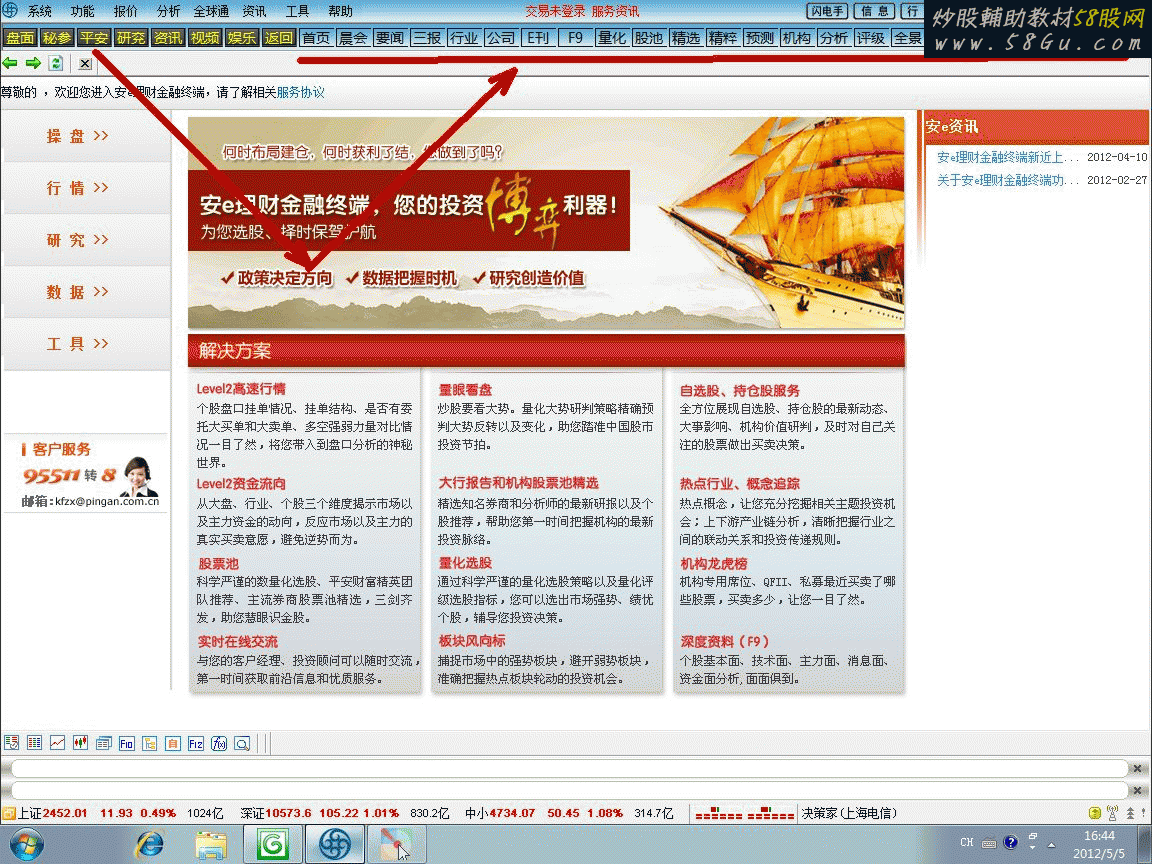Click the 深度资料（F9）heading
The height and width of the screenshot is (864, 1152).
724,641
